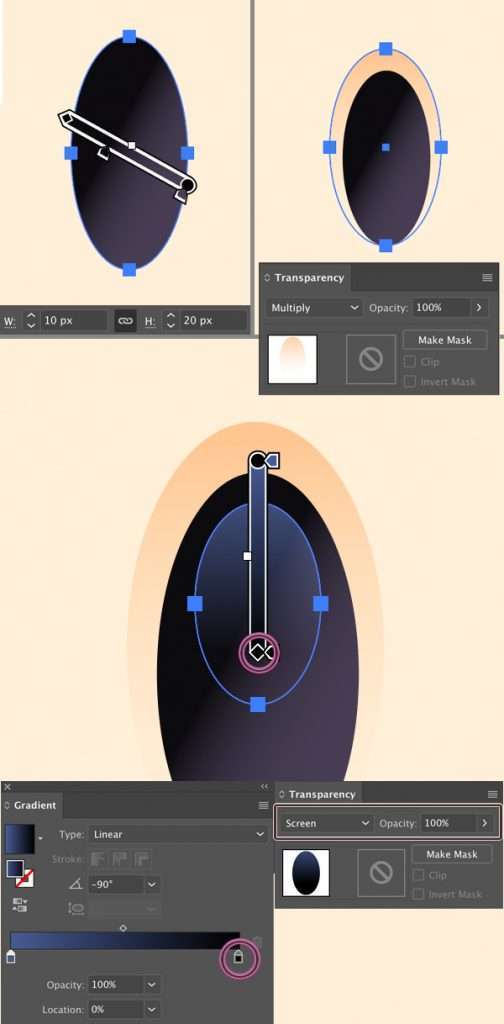Viewport: 504px width, 1024px height.
Task: Click the second Stroke gradient option icon
Action: coord(120,859)
